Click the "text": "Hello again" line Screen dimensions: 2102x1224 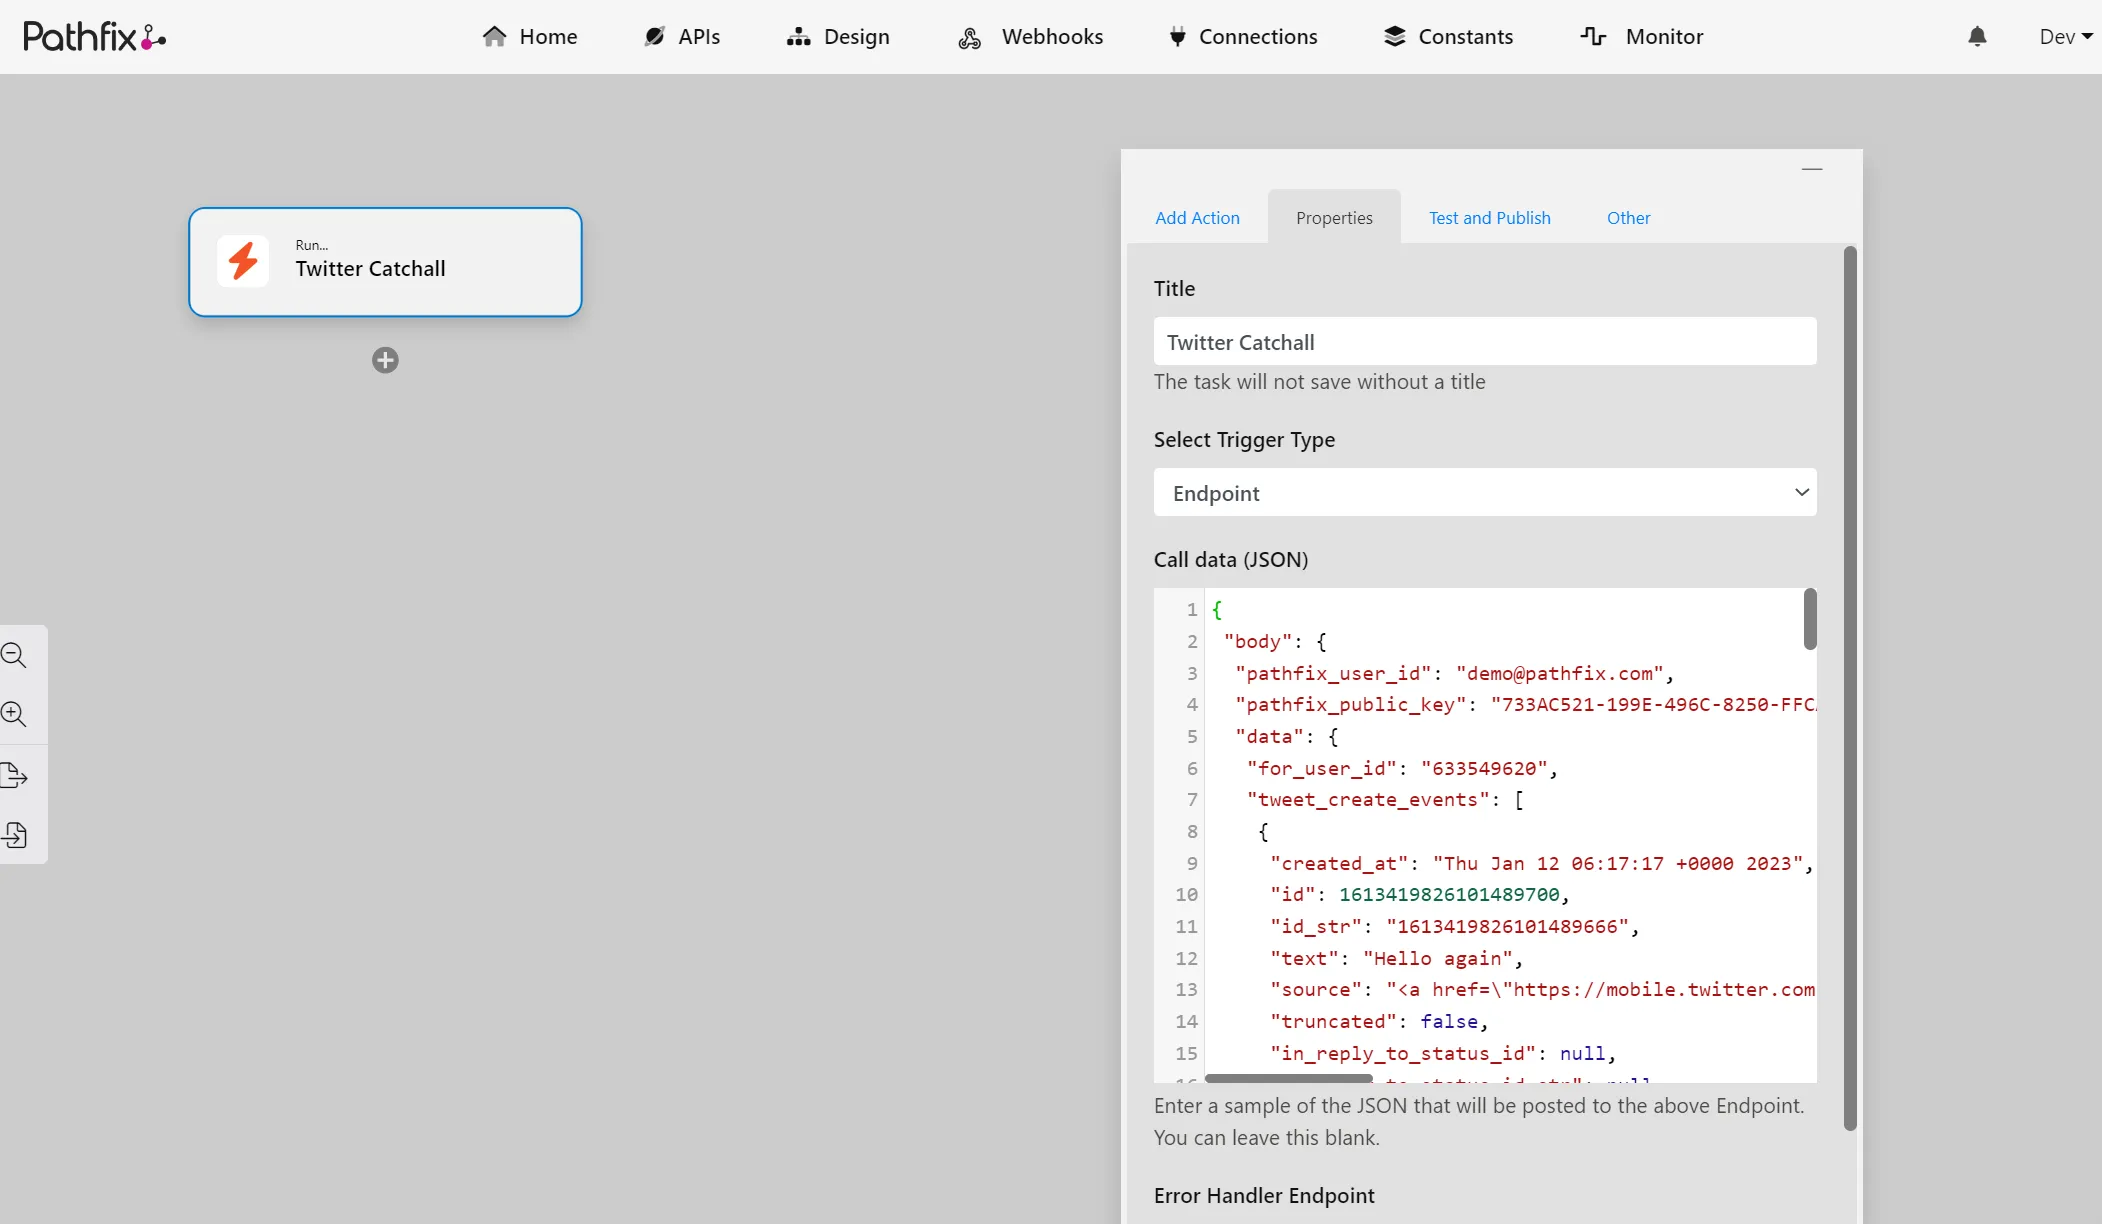pos(1396,958)
